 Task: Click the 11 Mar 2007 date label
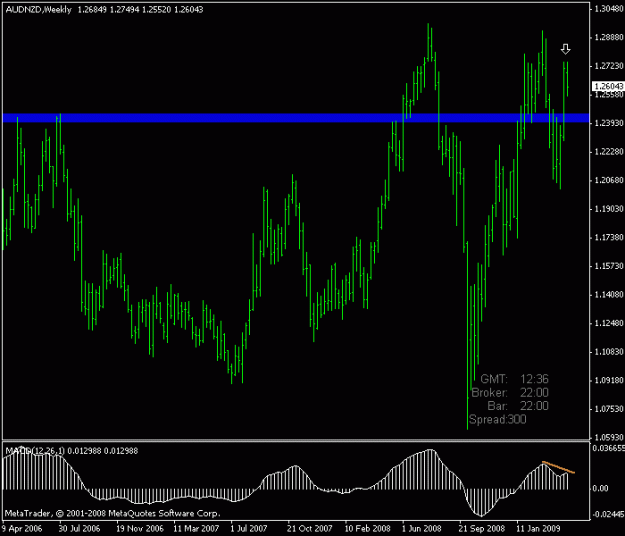(x=196, y=529)
